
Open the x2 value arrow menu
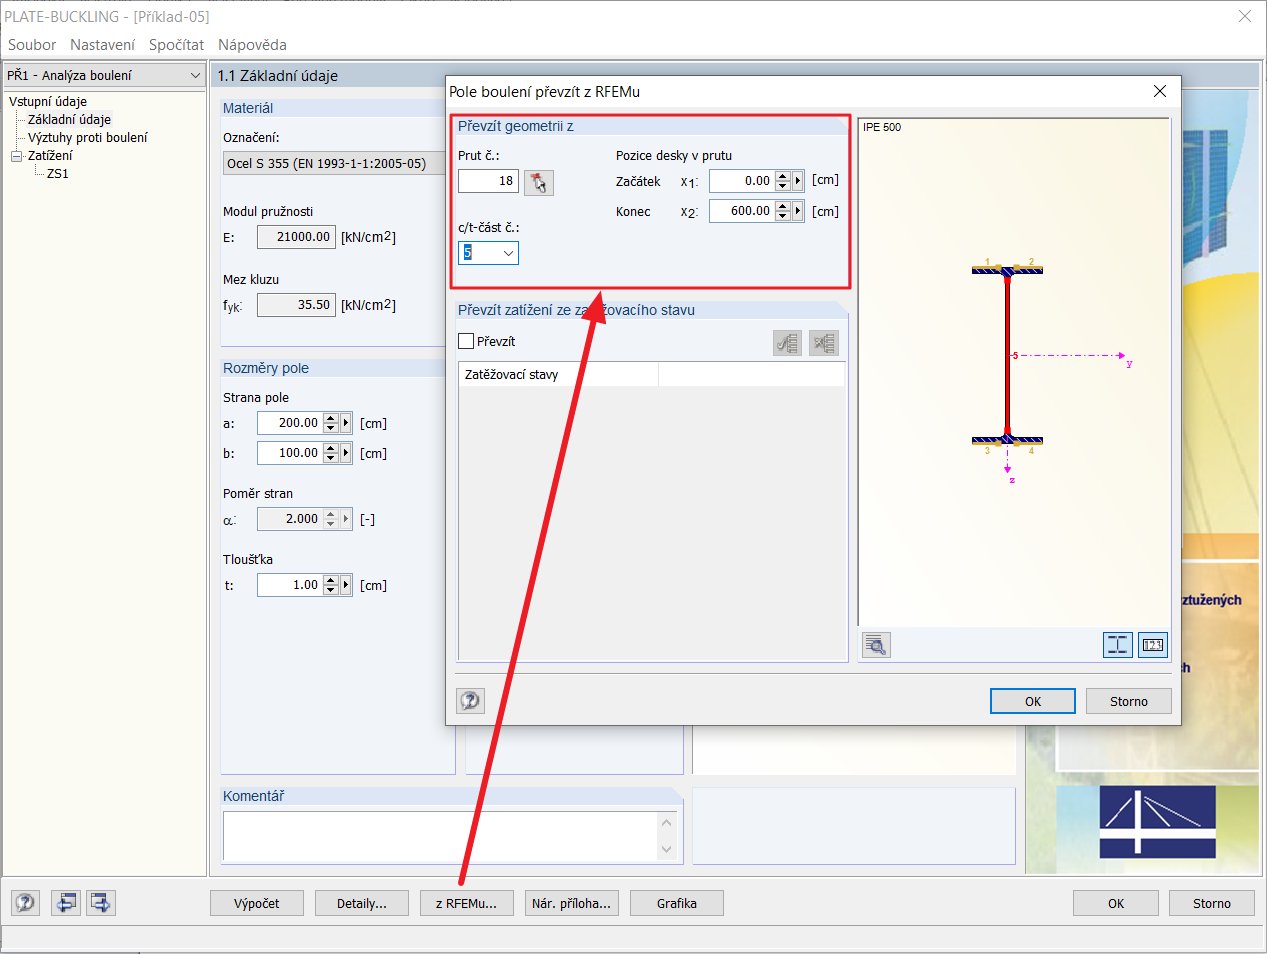click(x=797, y=211)
